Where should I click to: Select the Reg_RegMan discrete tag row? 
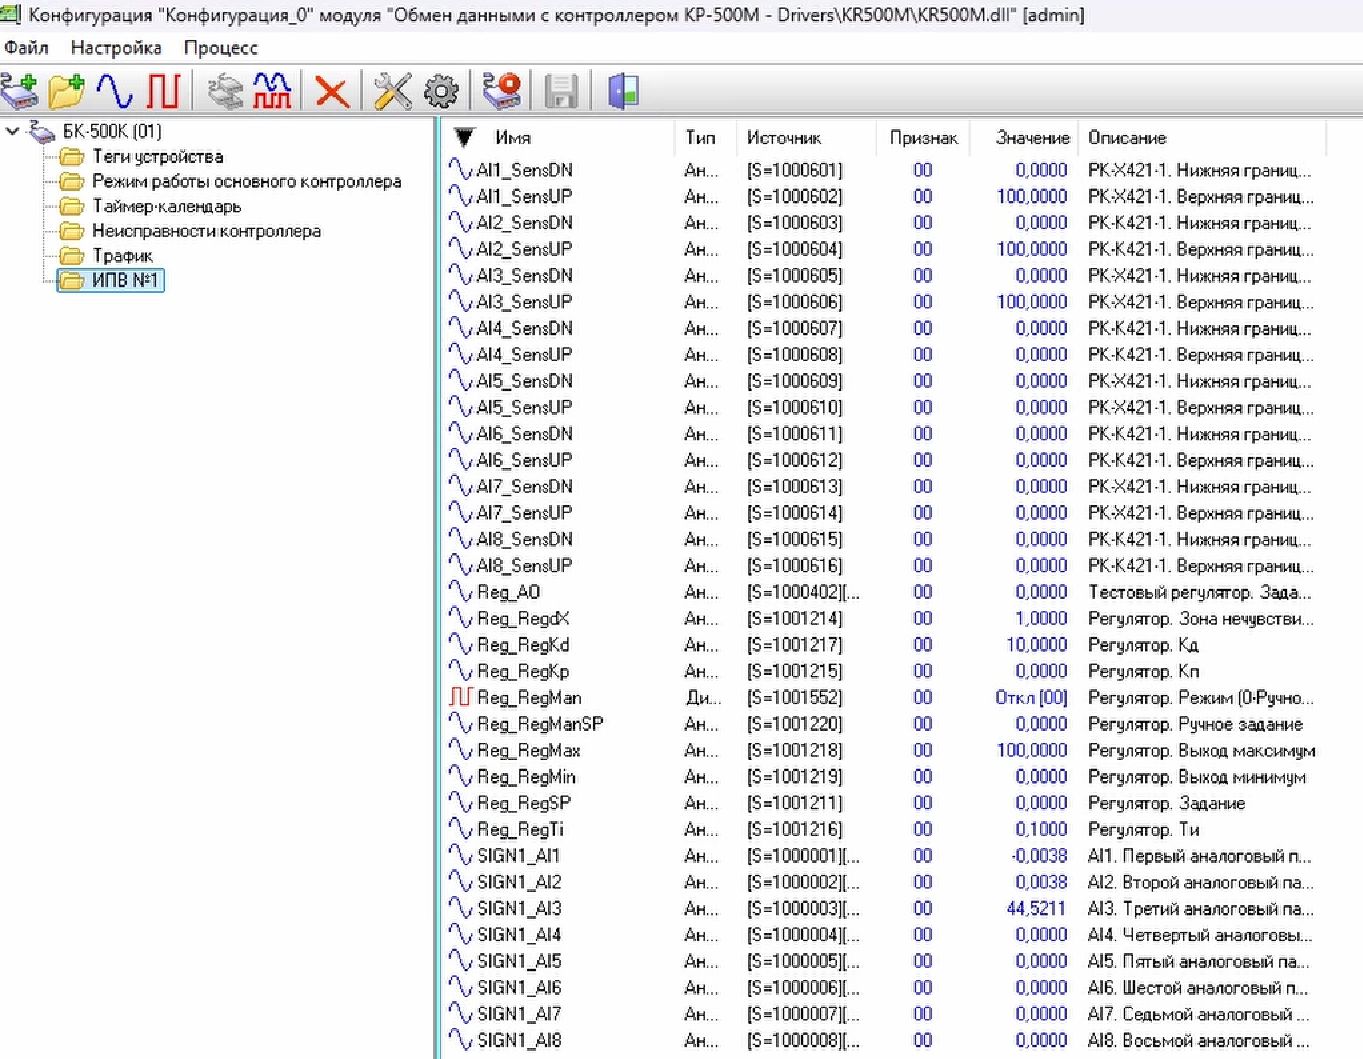(529, 698)
